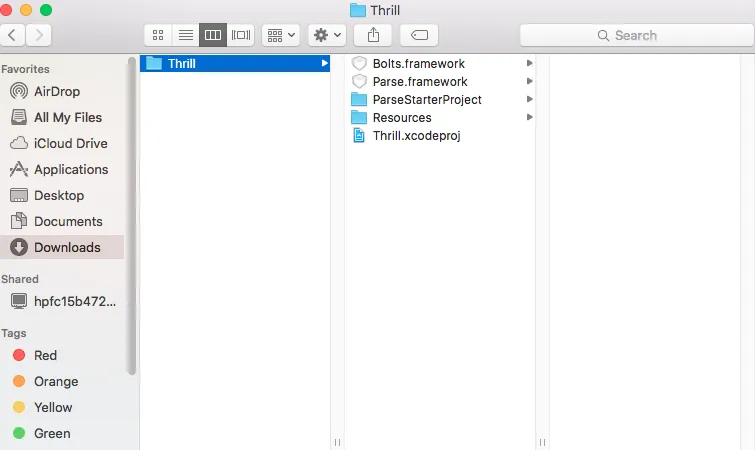
Task: Click the Shared section header
Action: (x=20, y=279)
